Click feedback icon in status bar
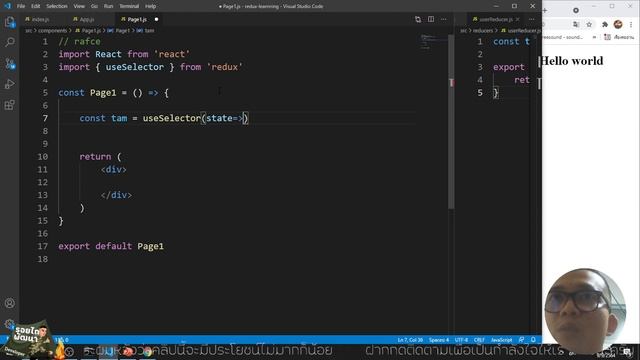The height and width of the screenshot is (360, 640). click(521, 340)
